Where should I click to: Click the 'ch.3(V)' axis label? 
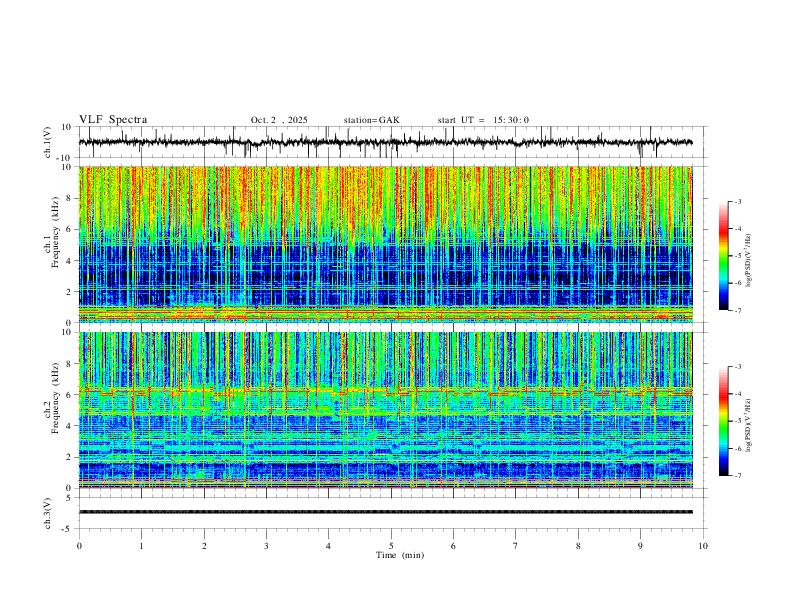click(48, 513)
